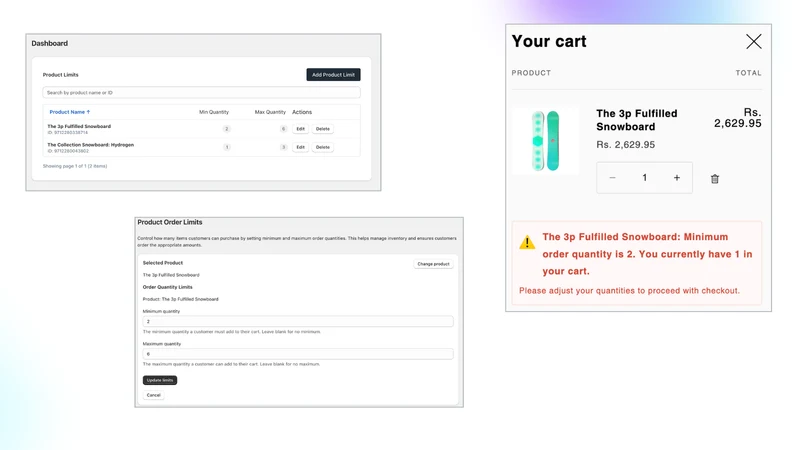Click the Dashboard heading
Image resolution: width=800 pixels, height=450 pixels.
tap(49, 43)
